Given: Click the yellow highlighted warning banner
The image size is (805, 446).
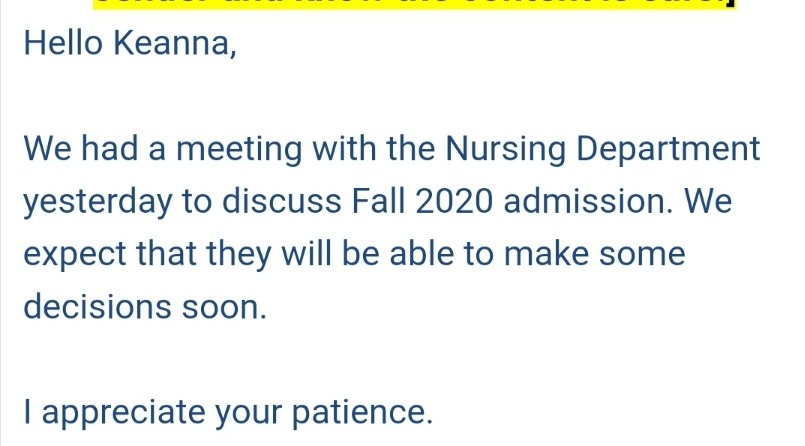Looking at the screenshot, I should coord(416,4).
